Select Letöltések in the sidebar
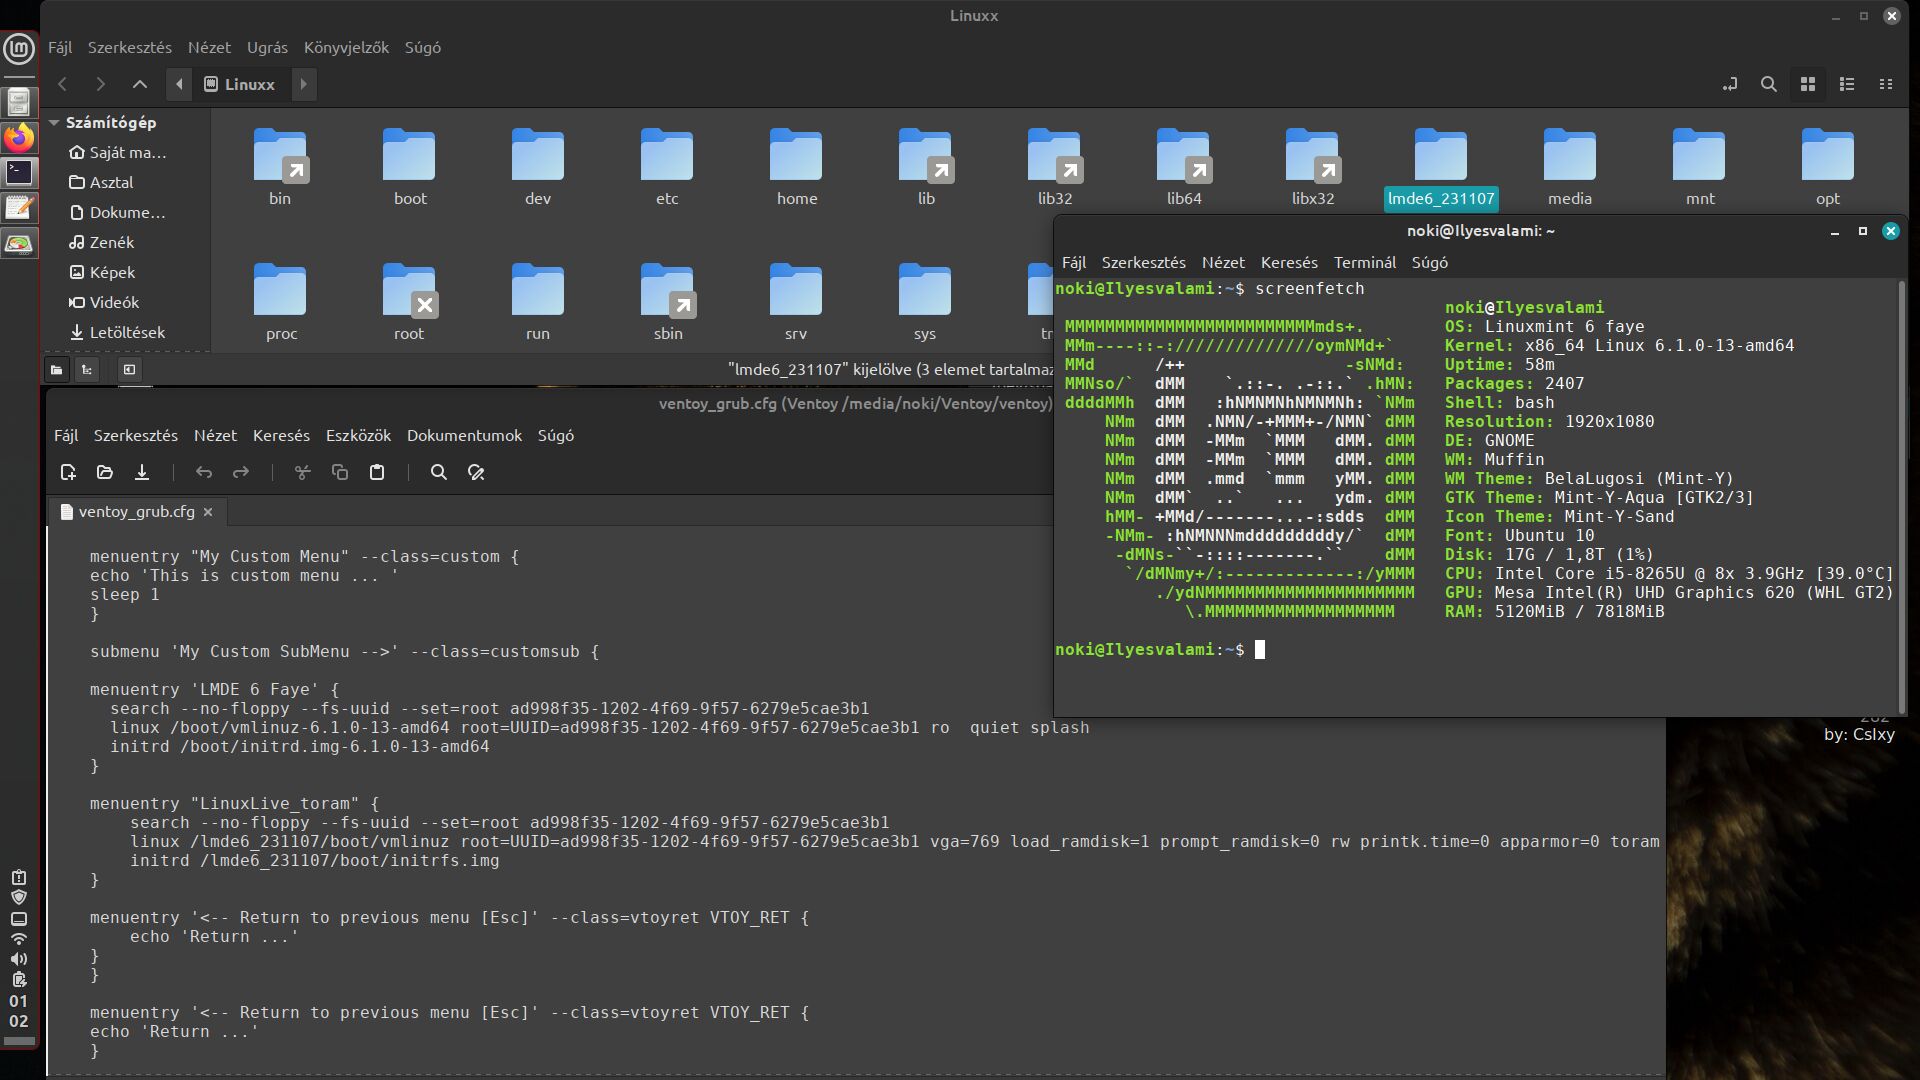 coord(127,333)
